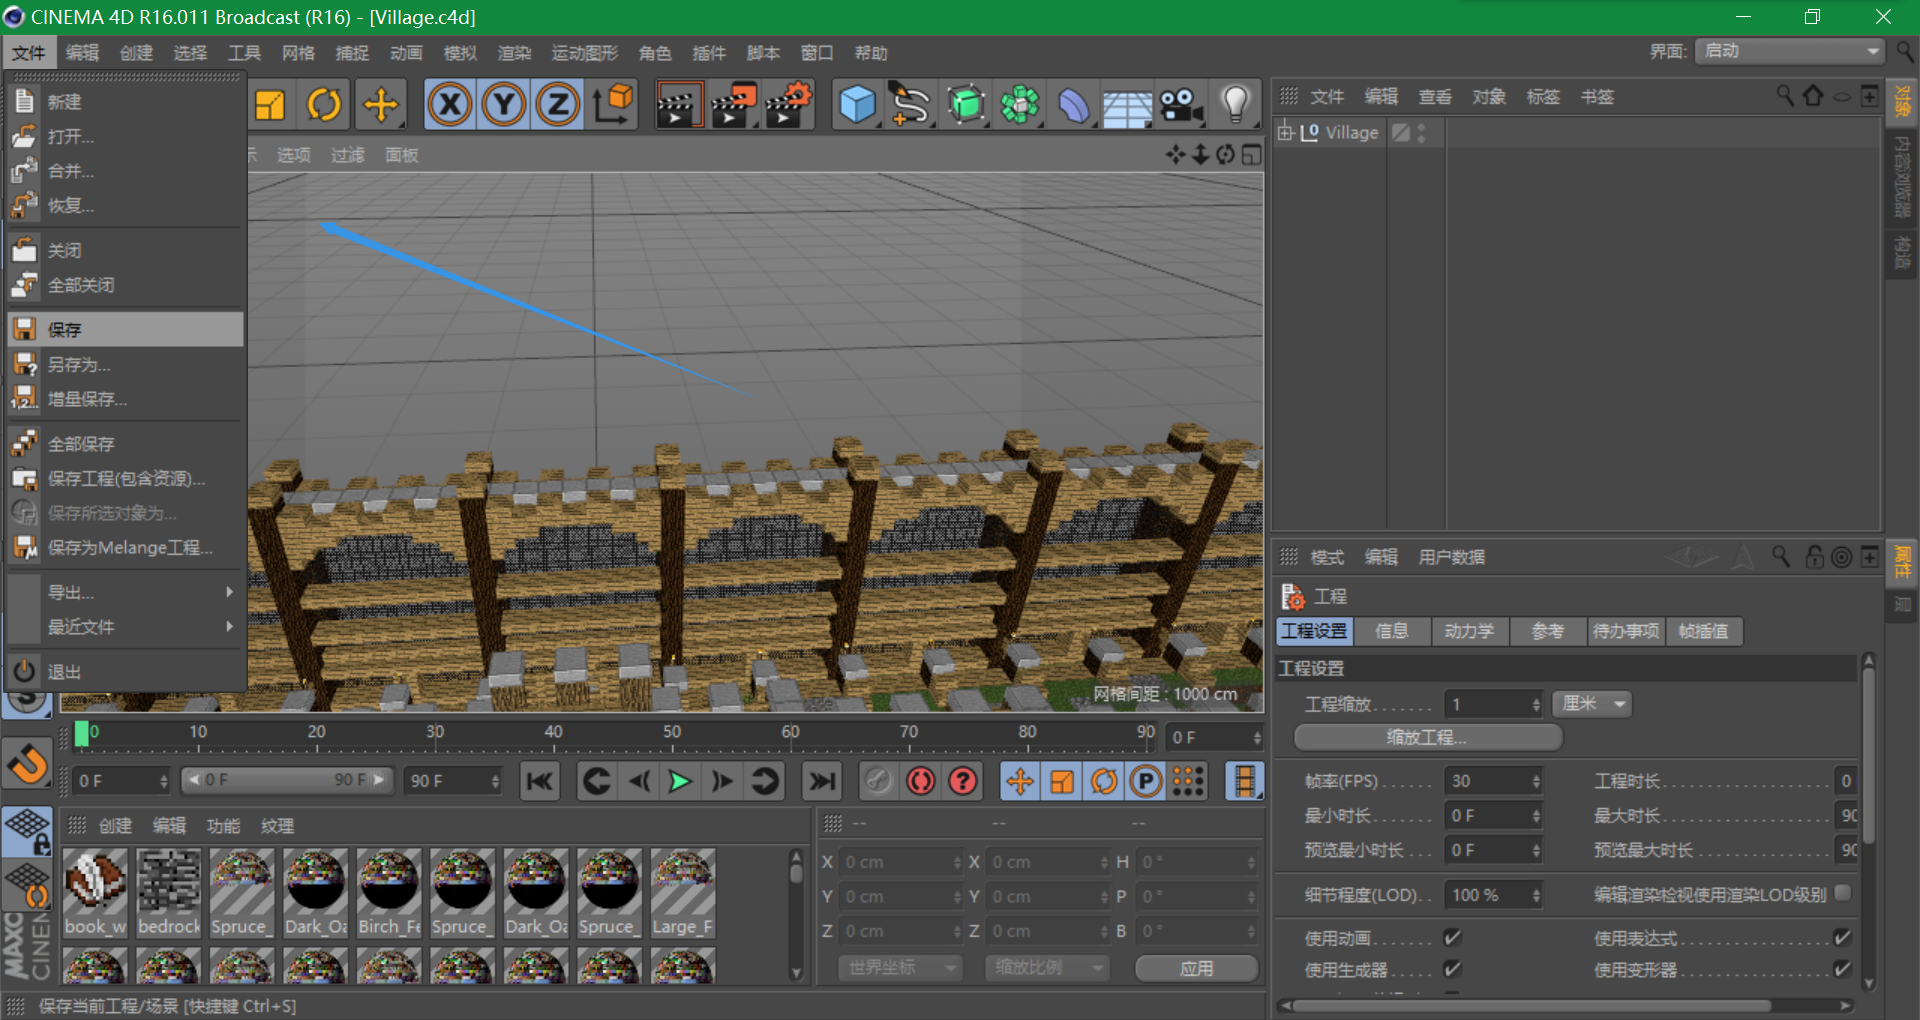Choose 保存 from the file menu
The image size is (1920, 1020).
[126, 329]
